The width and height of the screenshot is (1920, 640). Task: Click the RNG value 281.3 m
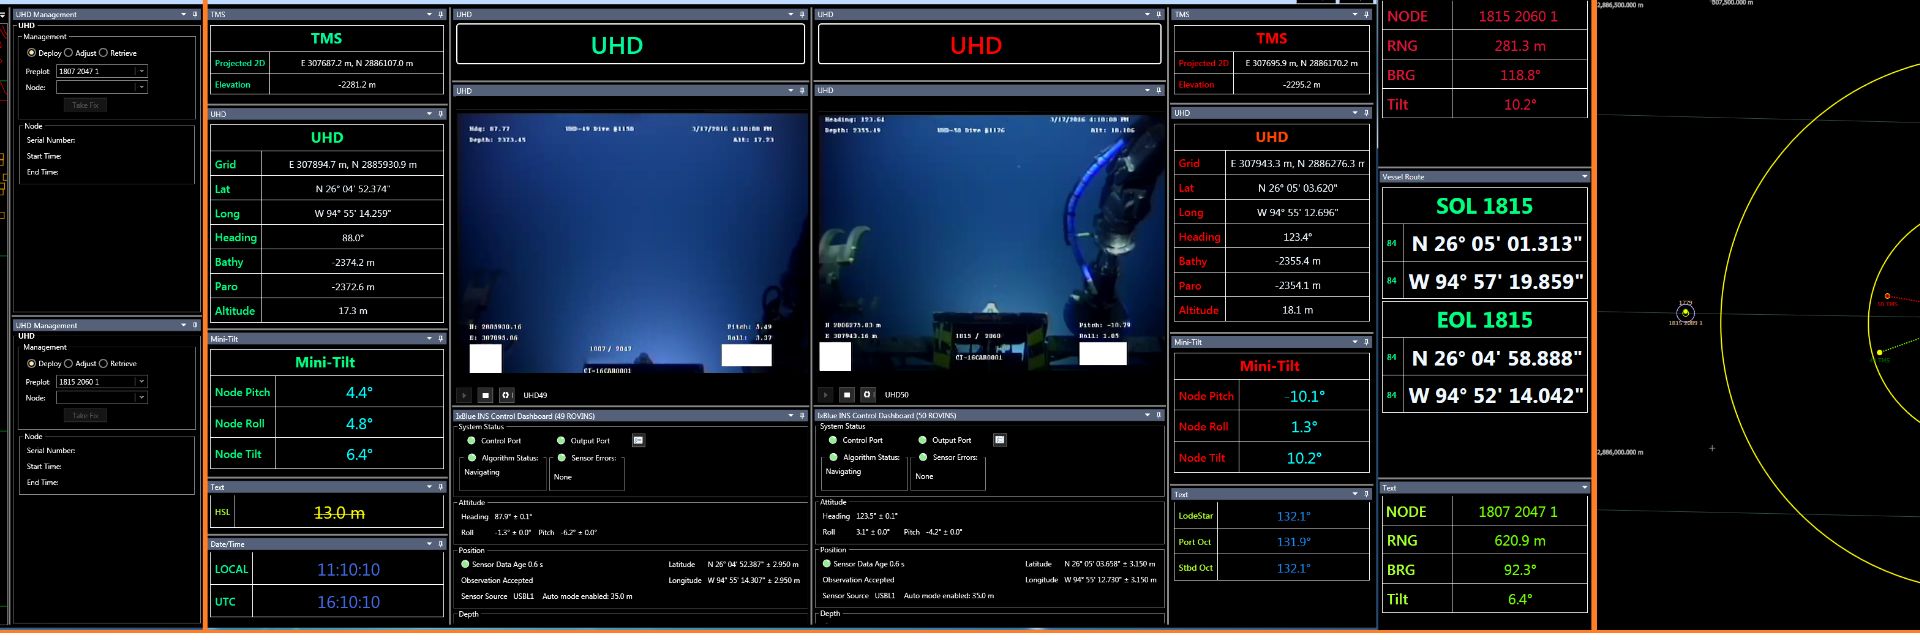1520,46
